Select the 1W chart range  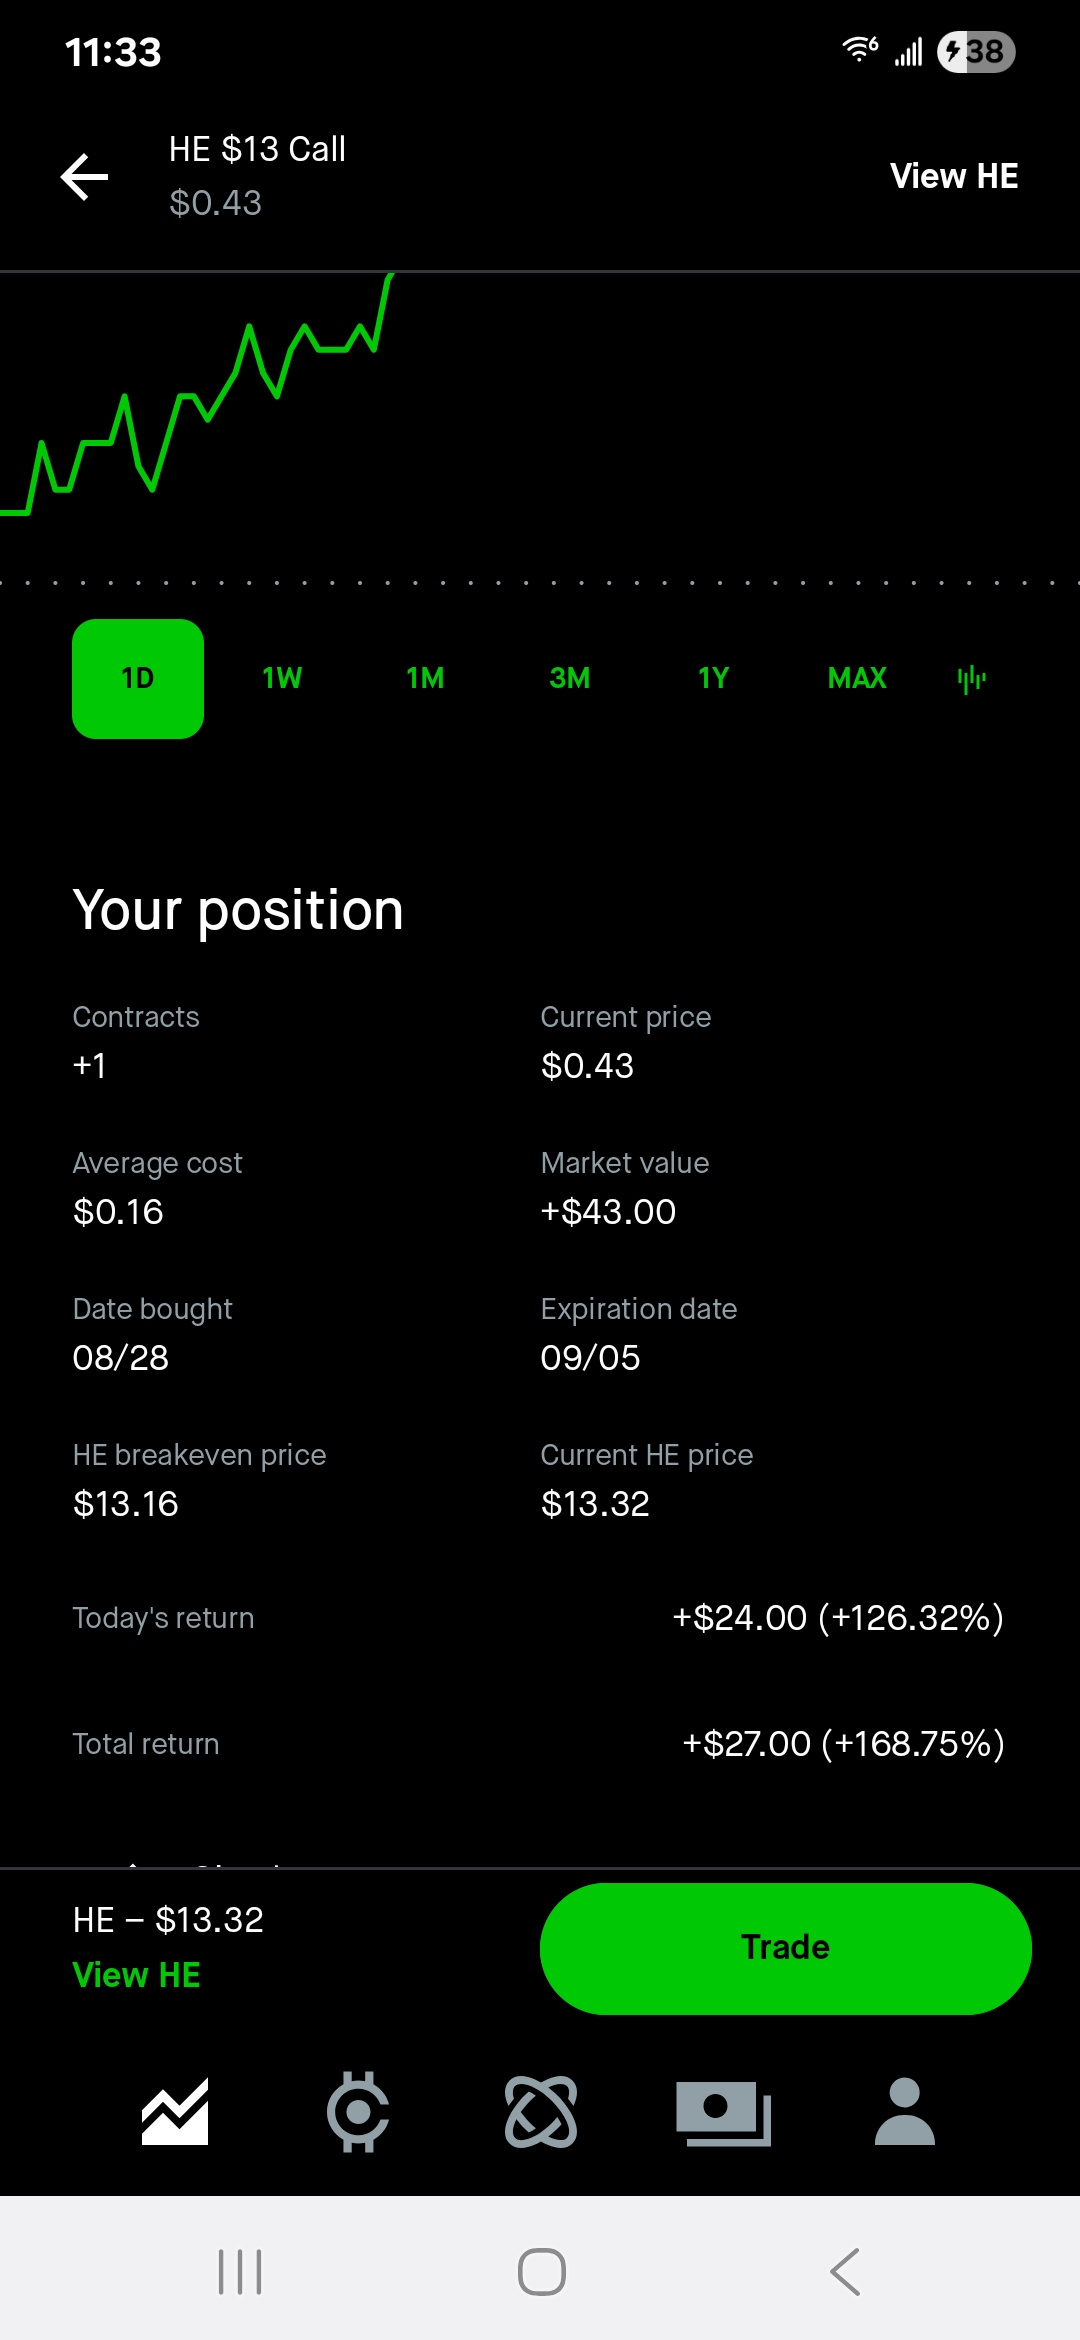(282, 679)
